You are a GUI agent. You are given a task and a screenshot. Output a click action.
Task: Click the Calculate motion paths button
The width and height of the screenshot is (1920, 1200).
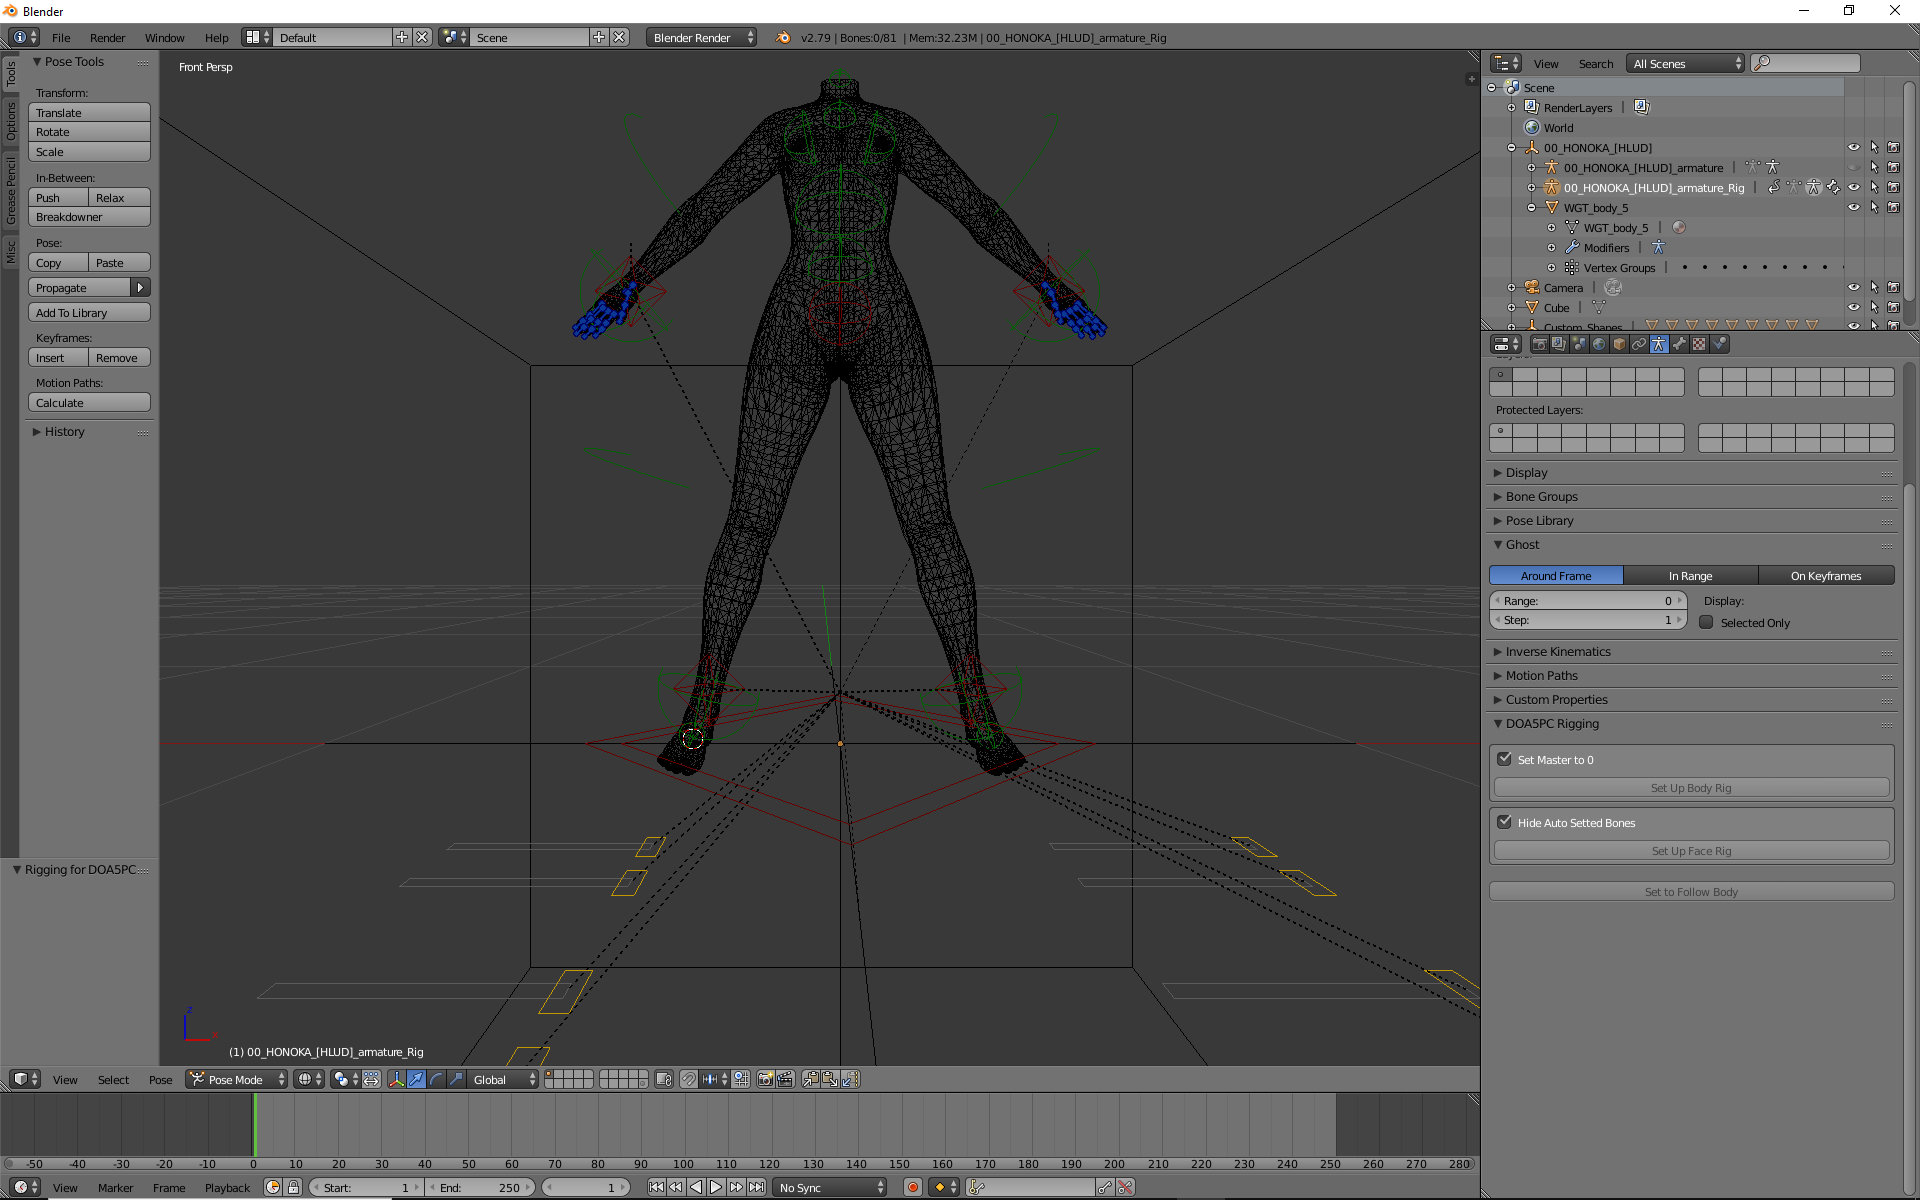(x=89, y=402)
